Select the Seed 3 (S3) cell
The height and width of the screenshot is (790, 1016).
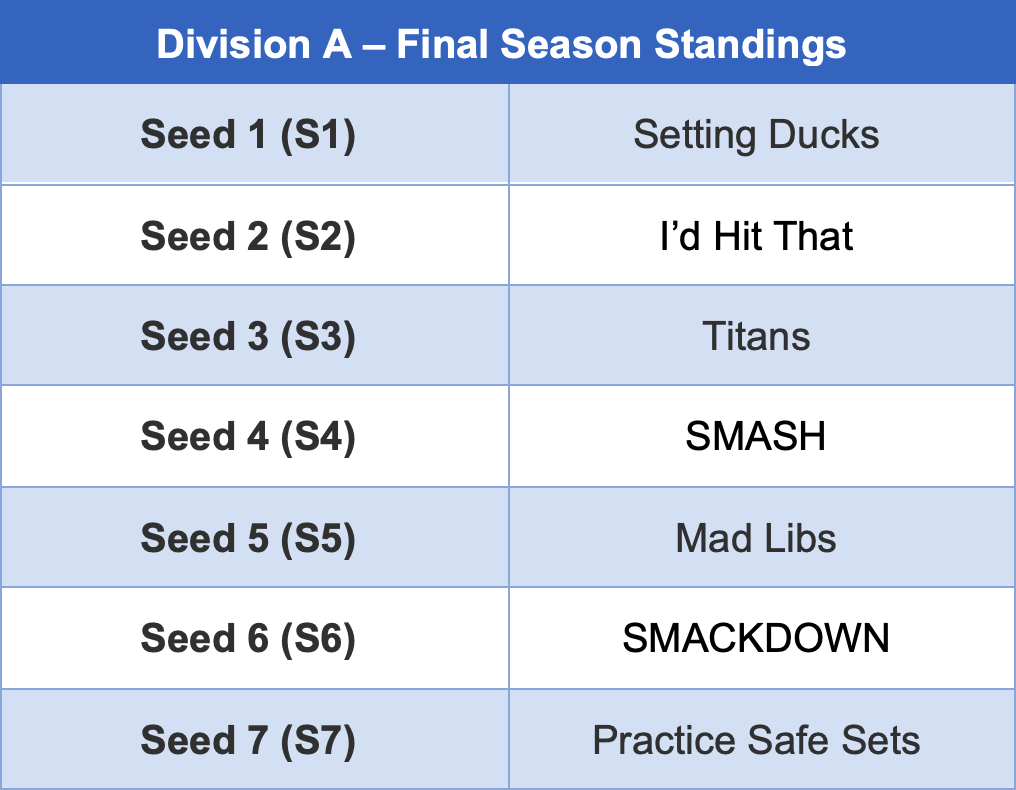click(248, 336)
